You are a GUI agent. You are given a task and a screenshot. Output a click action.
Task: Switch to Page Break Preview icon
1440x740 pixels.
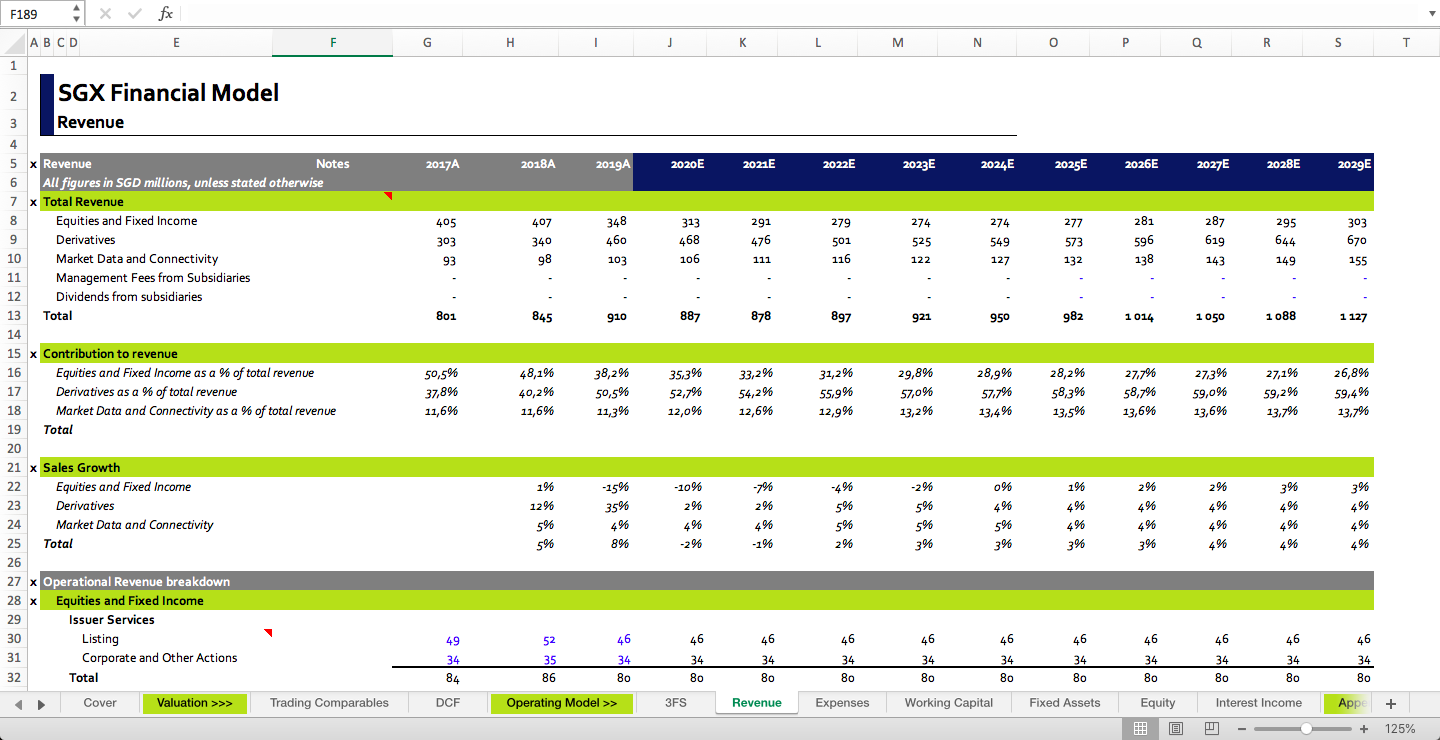tap(1212, 729)
